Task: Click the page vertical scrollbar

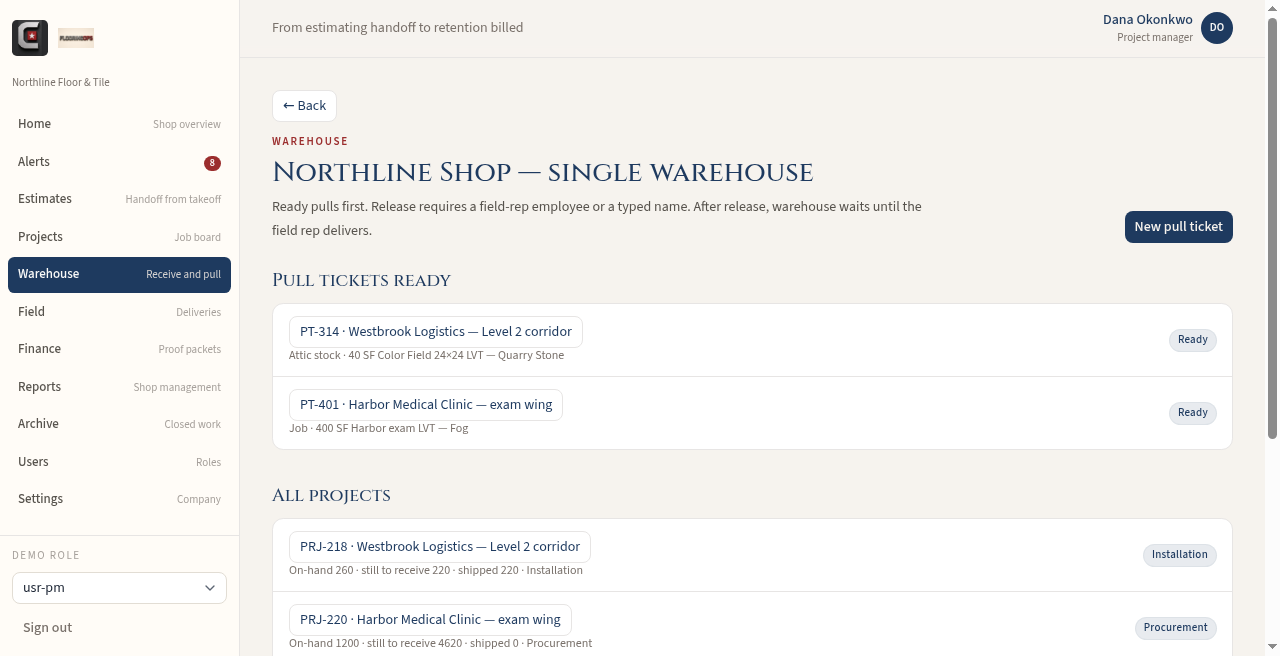Action: pos(1272,228)
